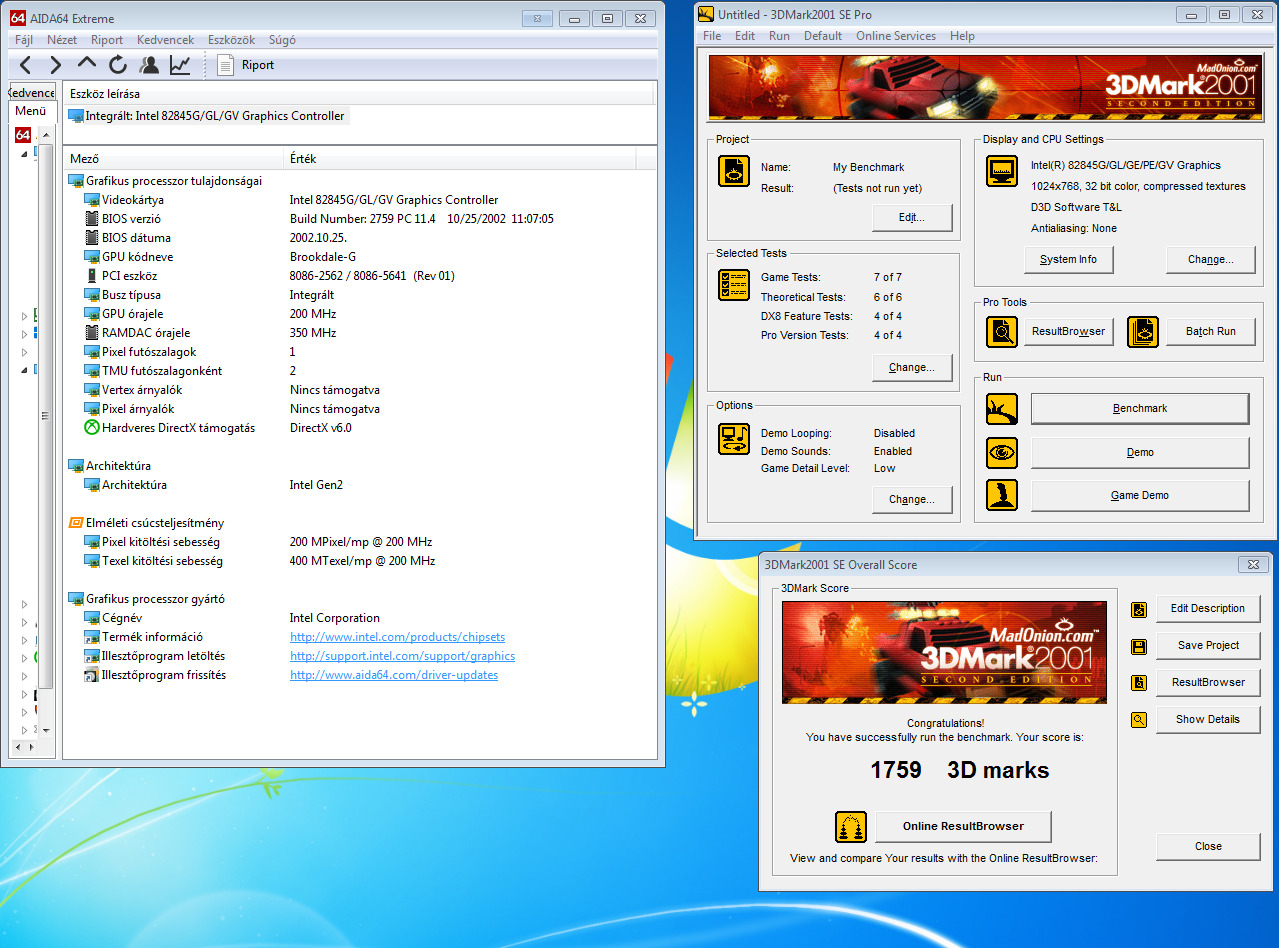Go forward with AIDA64 right arrow
This screenshot has height=948, width=1279.
(55, 65)
